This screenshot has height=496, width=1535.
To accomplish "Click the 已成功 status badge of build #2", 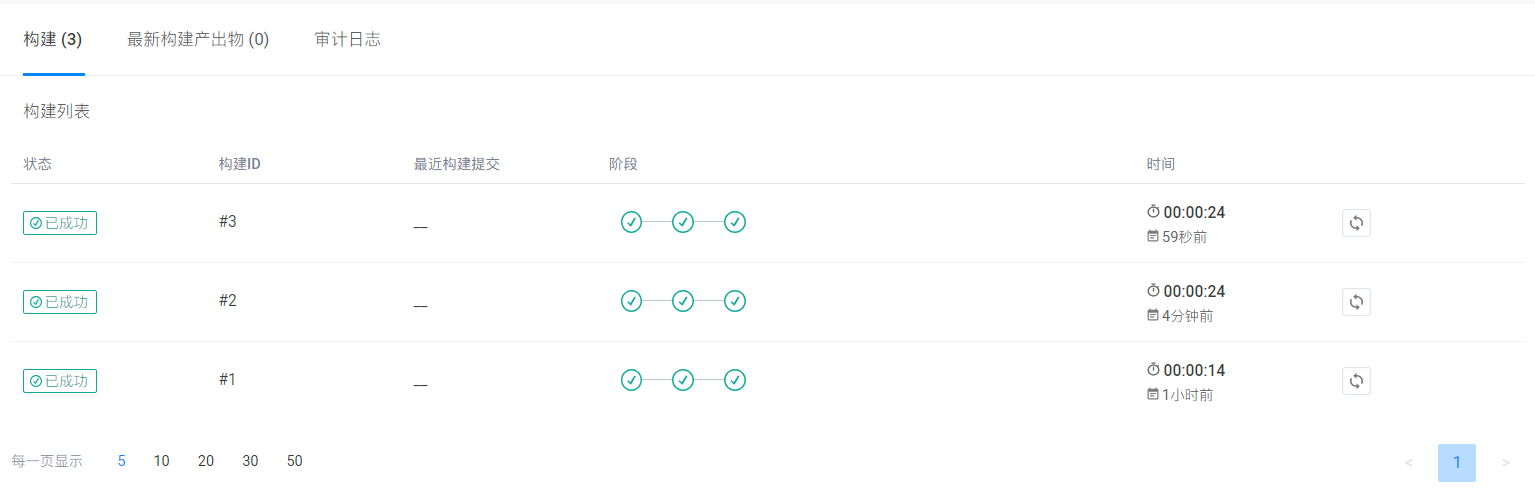I will (x=60, y=302).
